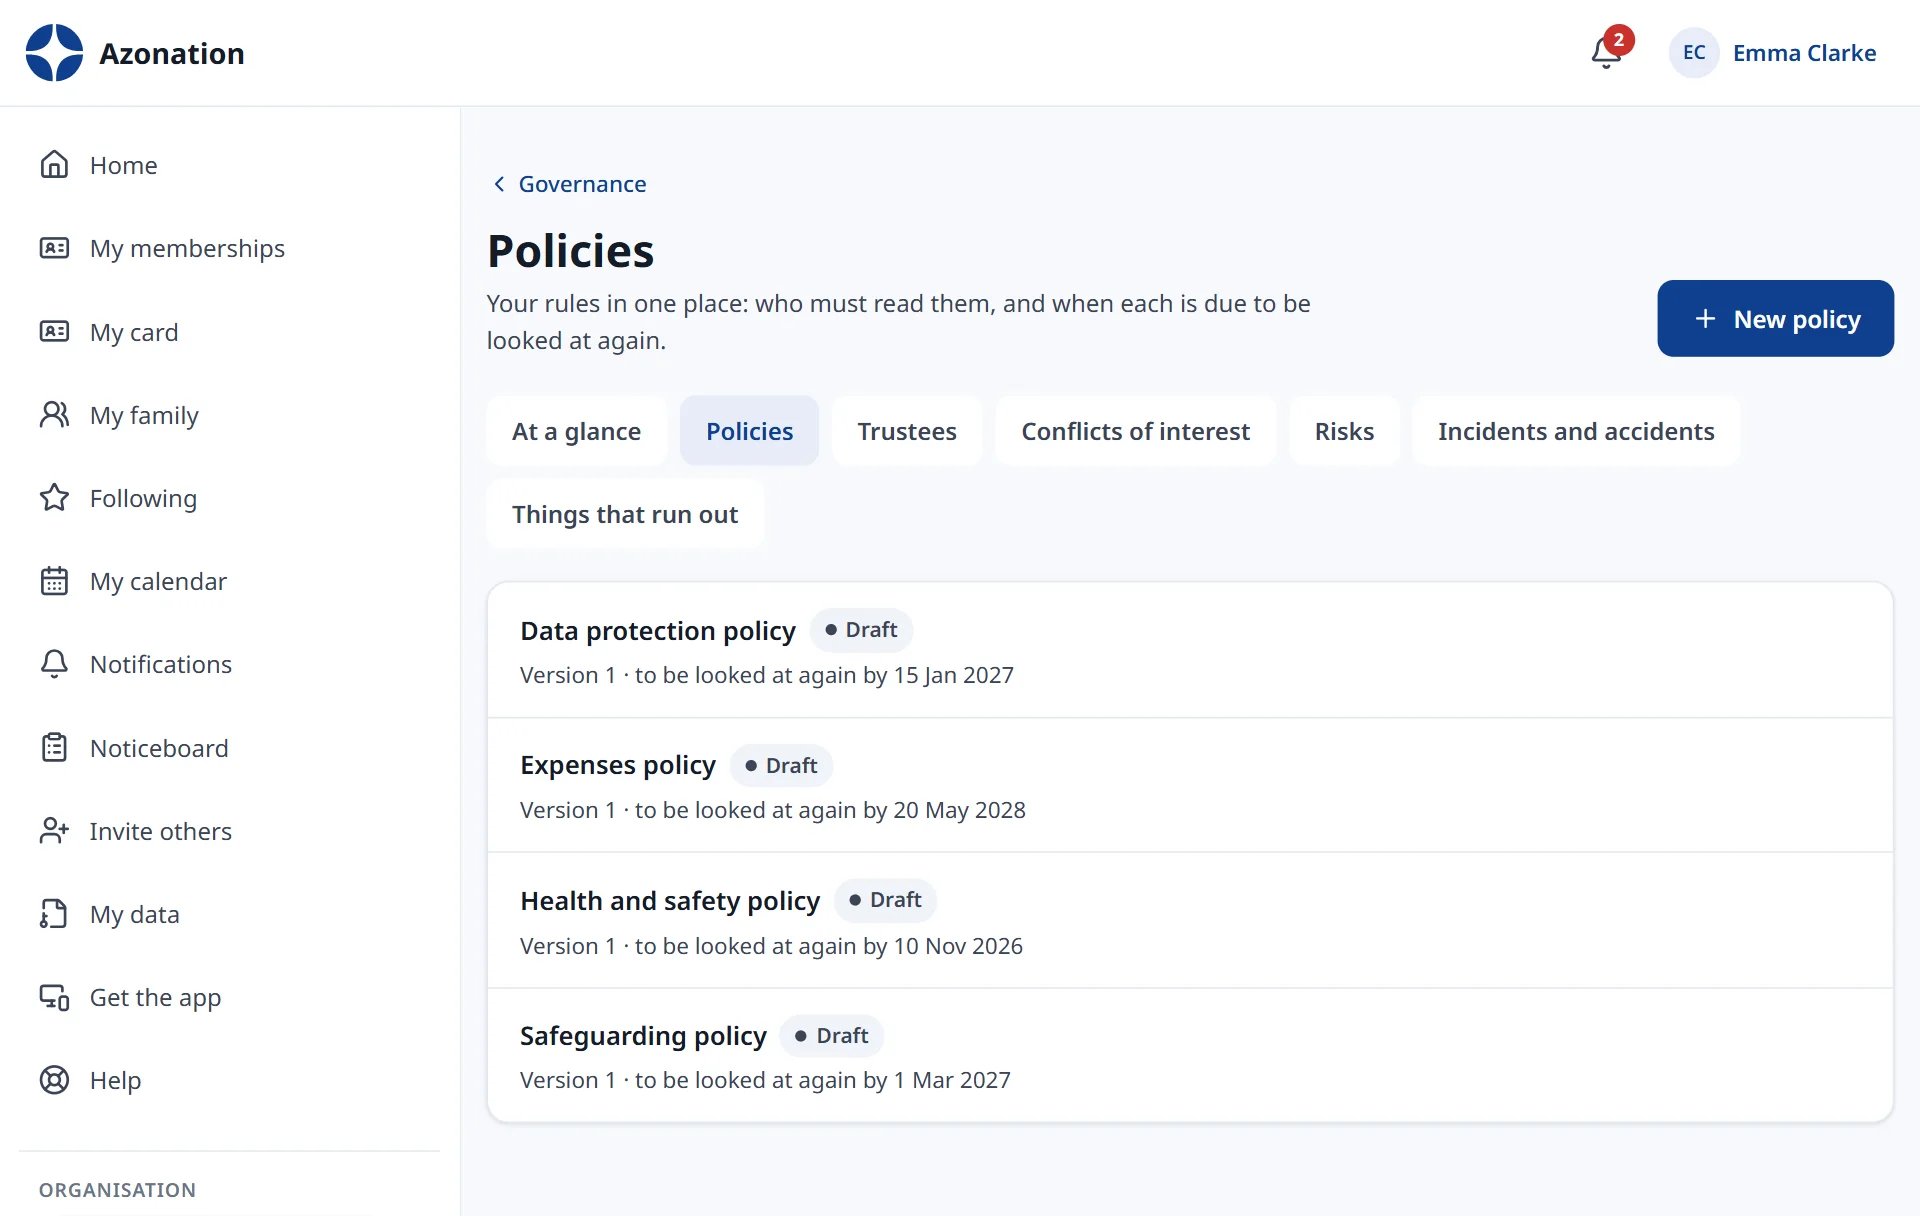This screenshot has height=1216, width=1920.
Task: Click the Invite others person-plus icon
Action: tap(54, 831)
